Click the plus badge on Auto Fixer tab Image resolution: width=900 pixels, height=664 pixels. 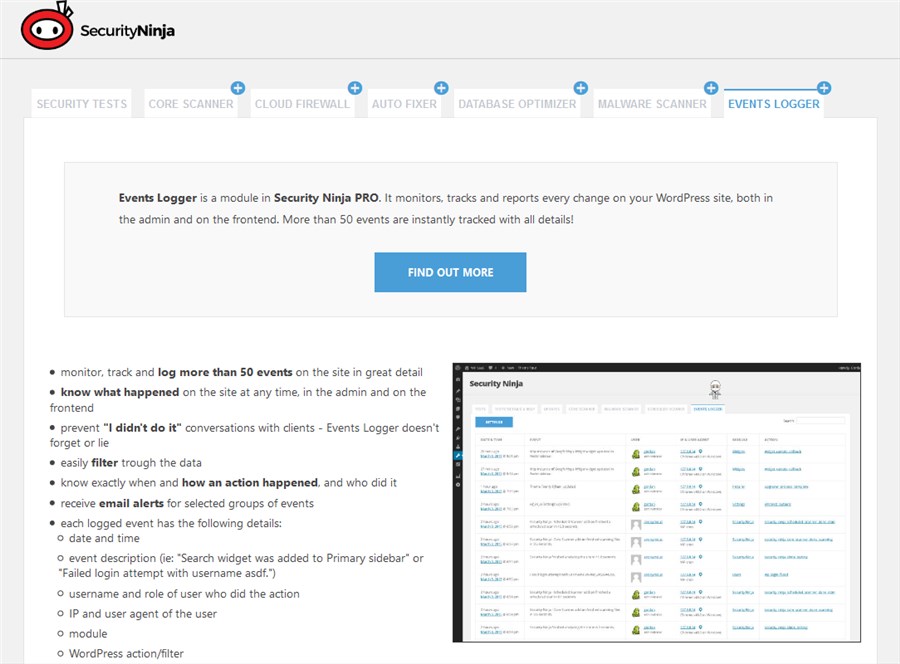click(x=441, y=88)
